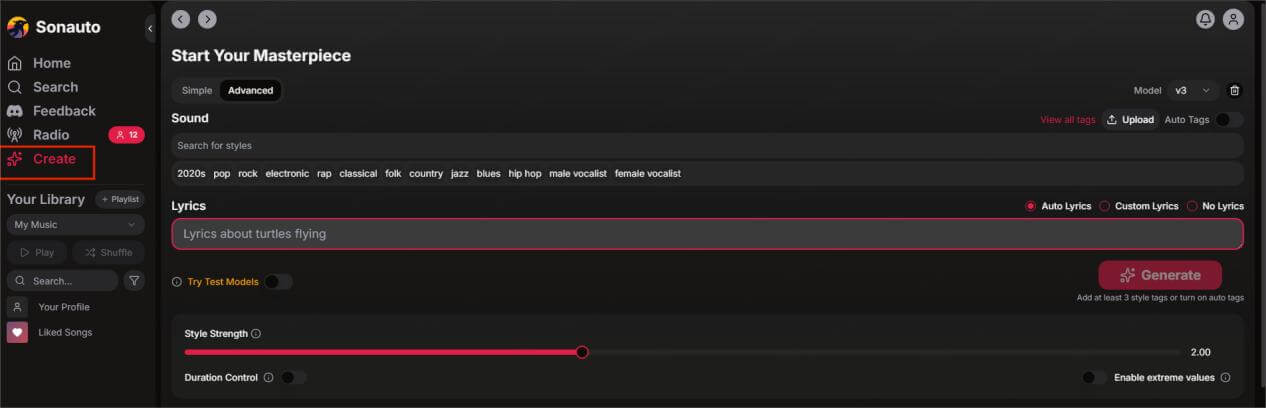Collapse the sidebar with the chevron
This screenshot has width=1266, height=408.
pyautogui.click(x=150, y=29)
